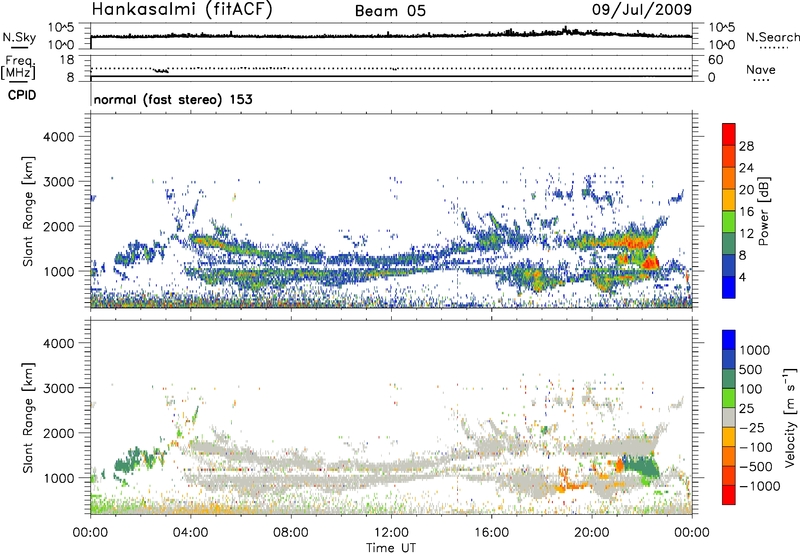Click the N.Sky legend label
Viewport: 800px width, 554px height.
click(19, 37)
